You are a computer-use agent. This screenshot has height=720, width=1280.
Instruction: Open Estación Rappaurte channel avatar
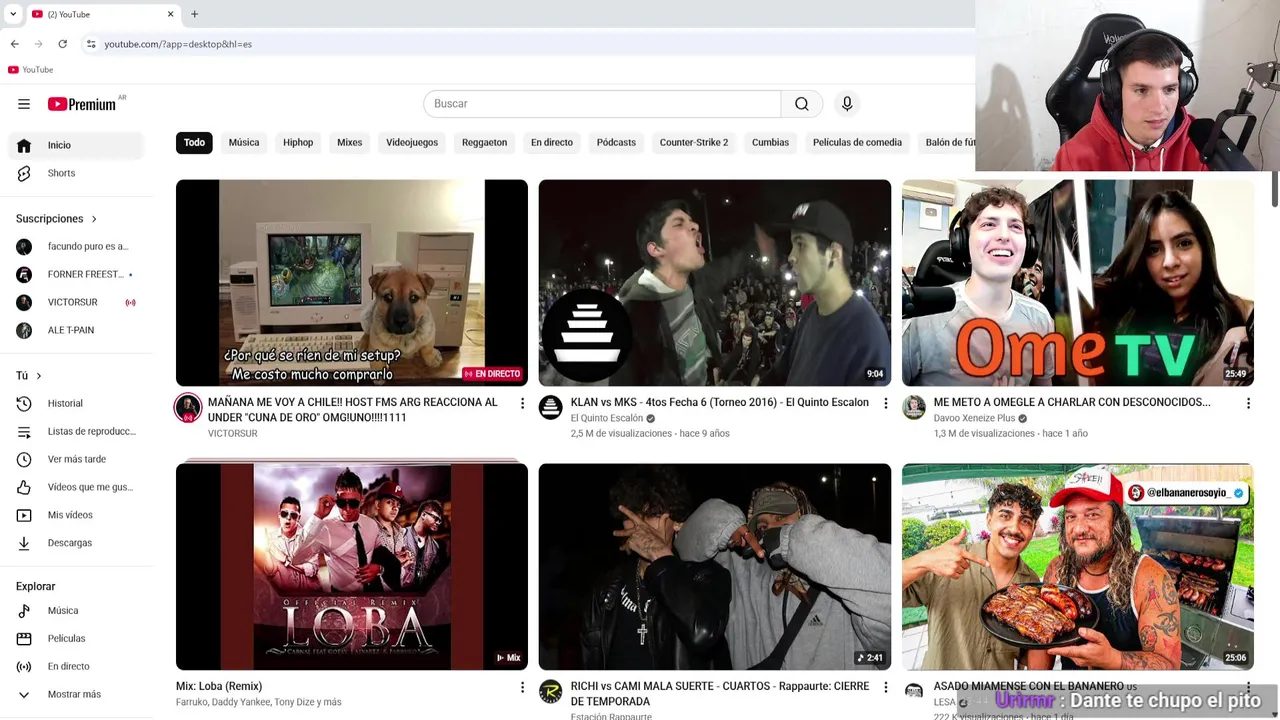[551, 691]
